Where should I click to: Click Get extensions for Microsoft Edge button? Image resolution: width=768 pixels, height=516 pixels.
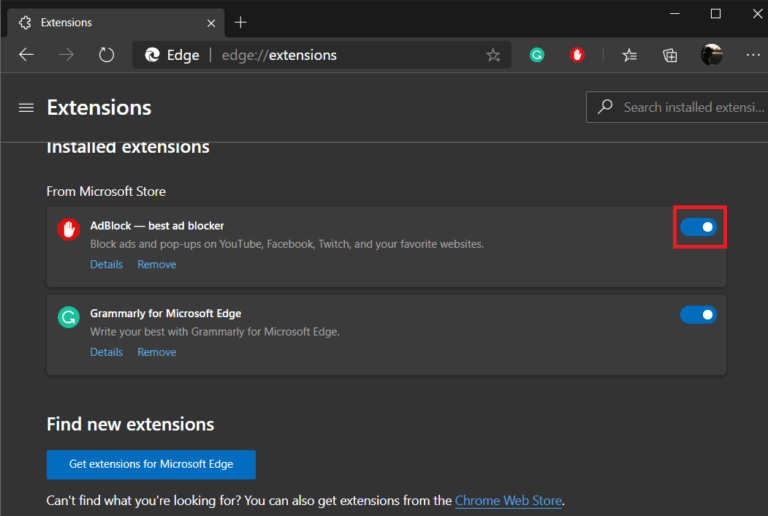point(151,465)
